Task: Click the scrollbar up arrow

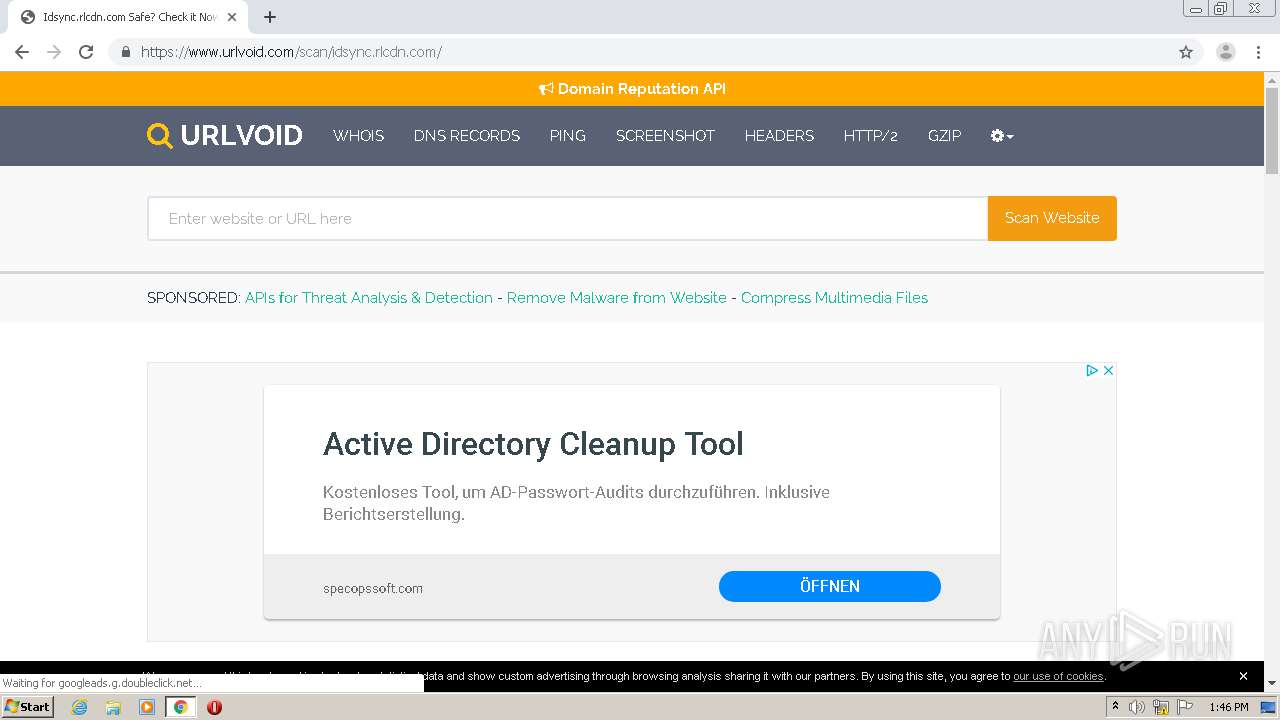Action: pos(1272,79)
